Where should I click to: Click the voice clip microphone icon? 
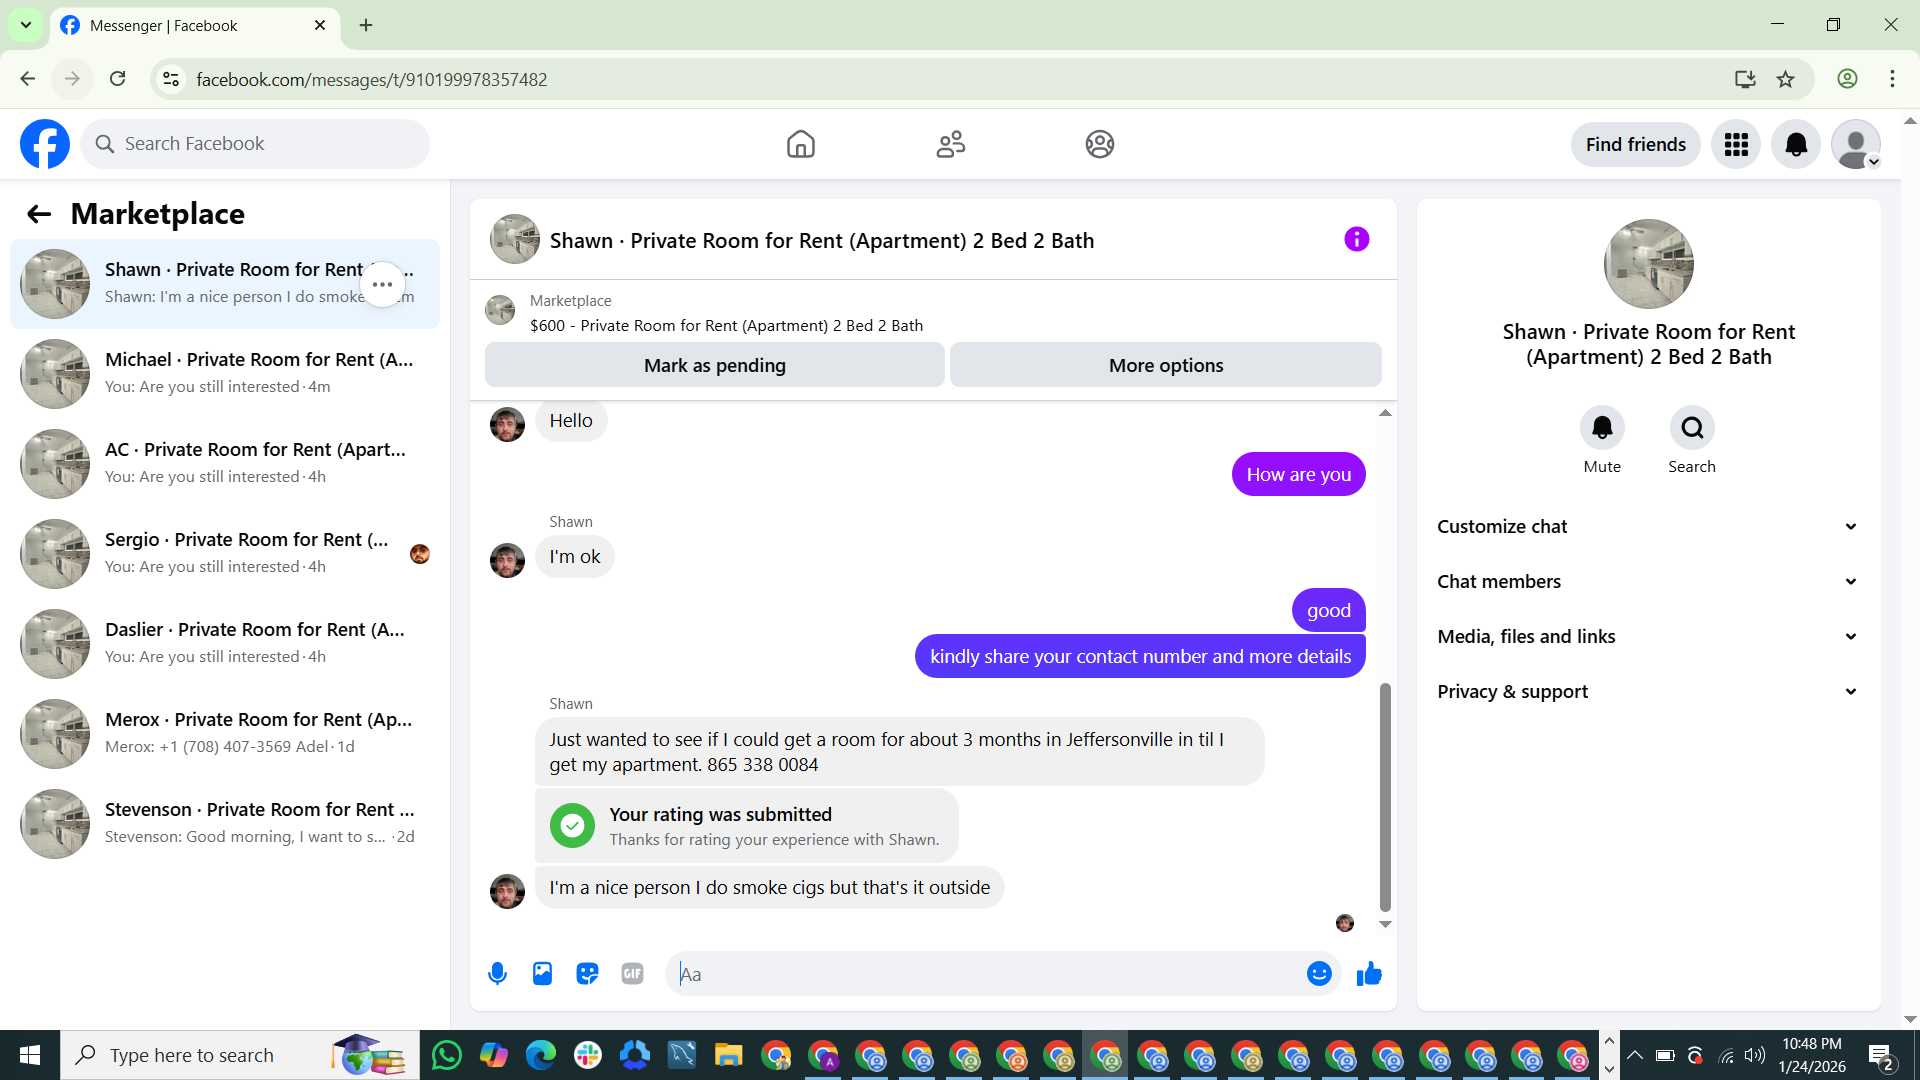497,973
